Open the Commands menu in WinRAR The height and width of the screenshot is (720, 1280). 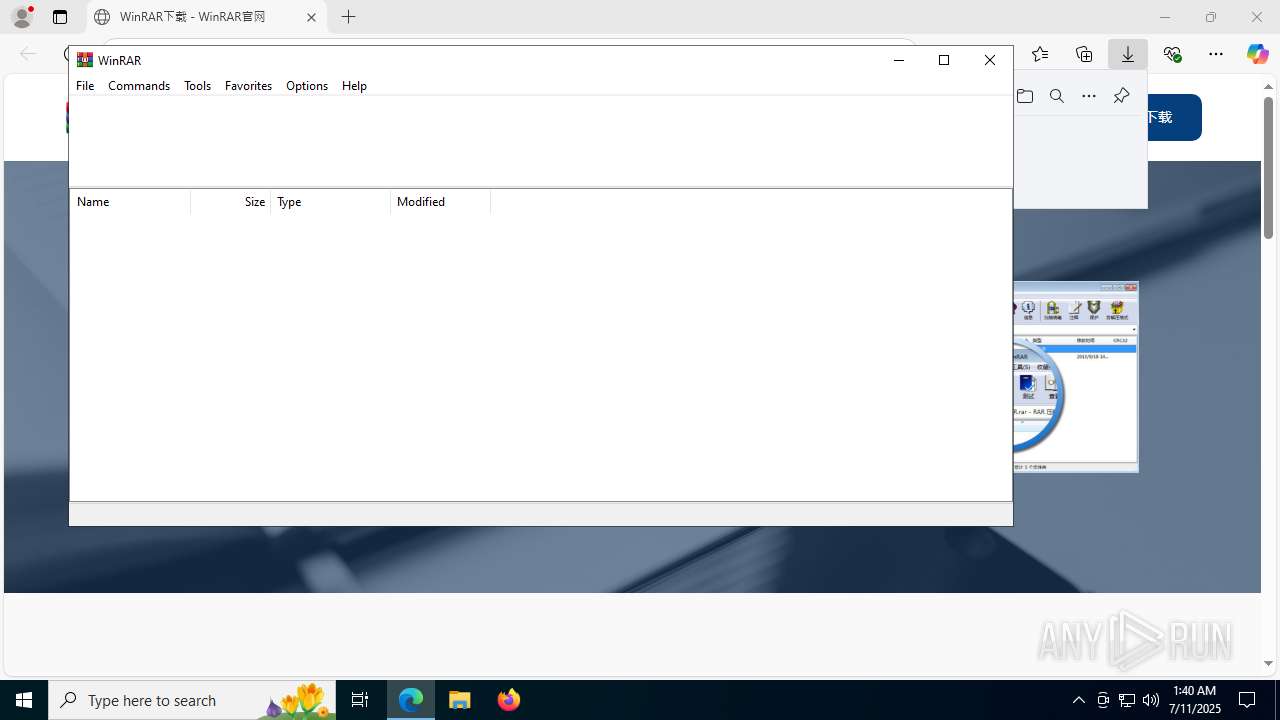139,86
